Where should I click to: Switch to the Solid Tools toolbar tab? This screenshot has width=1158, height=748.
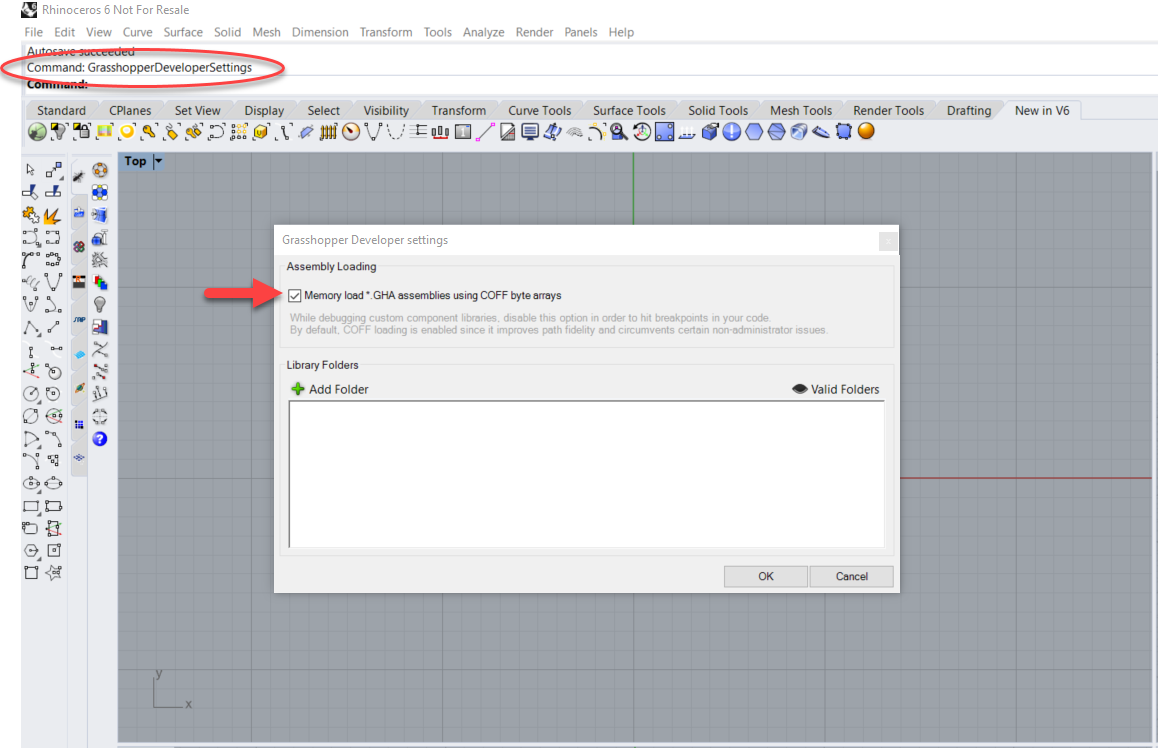[718, 111]
